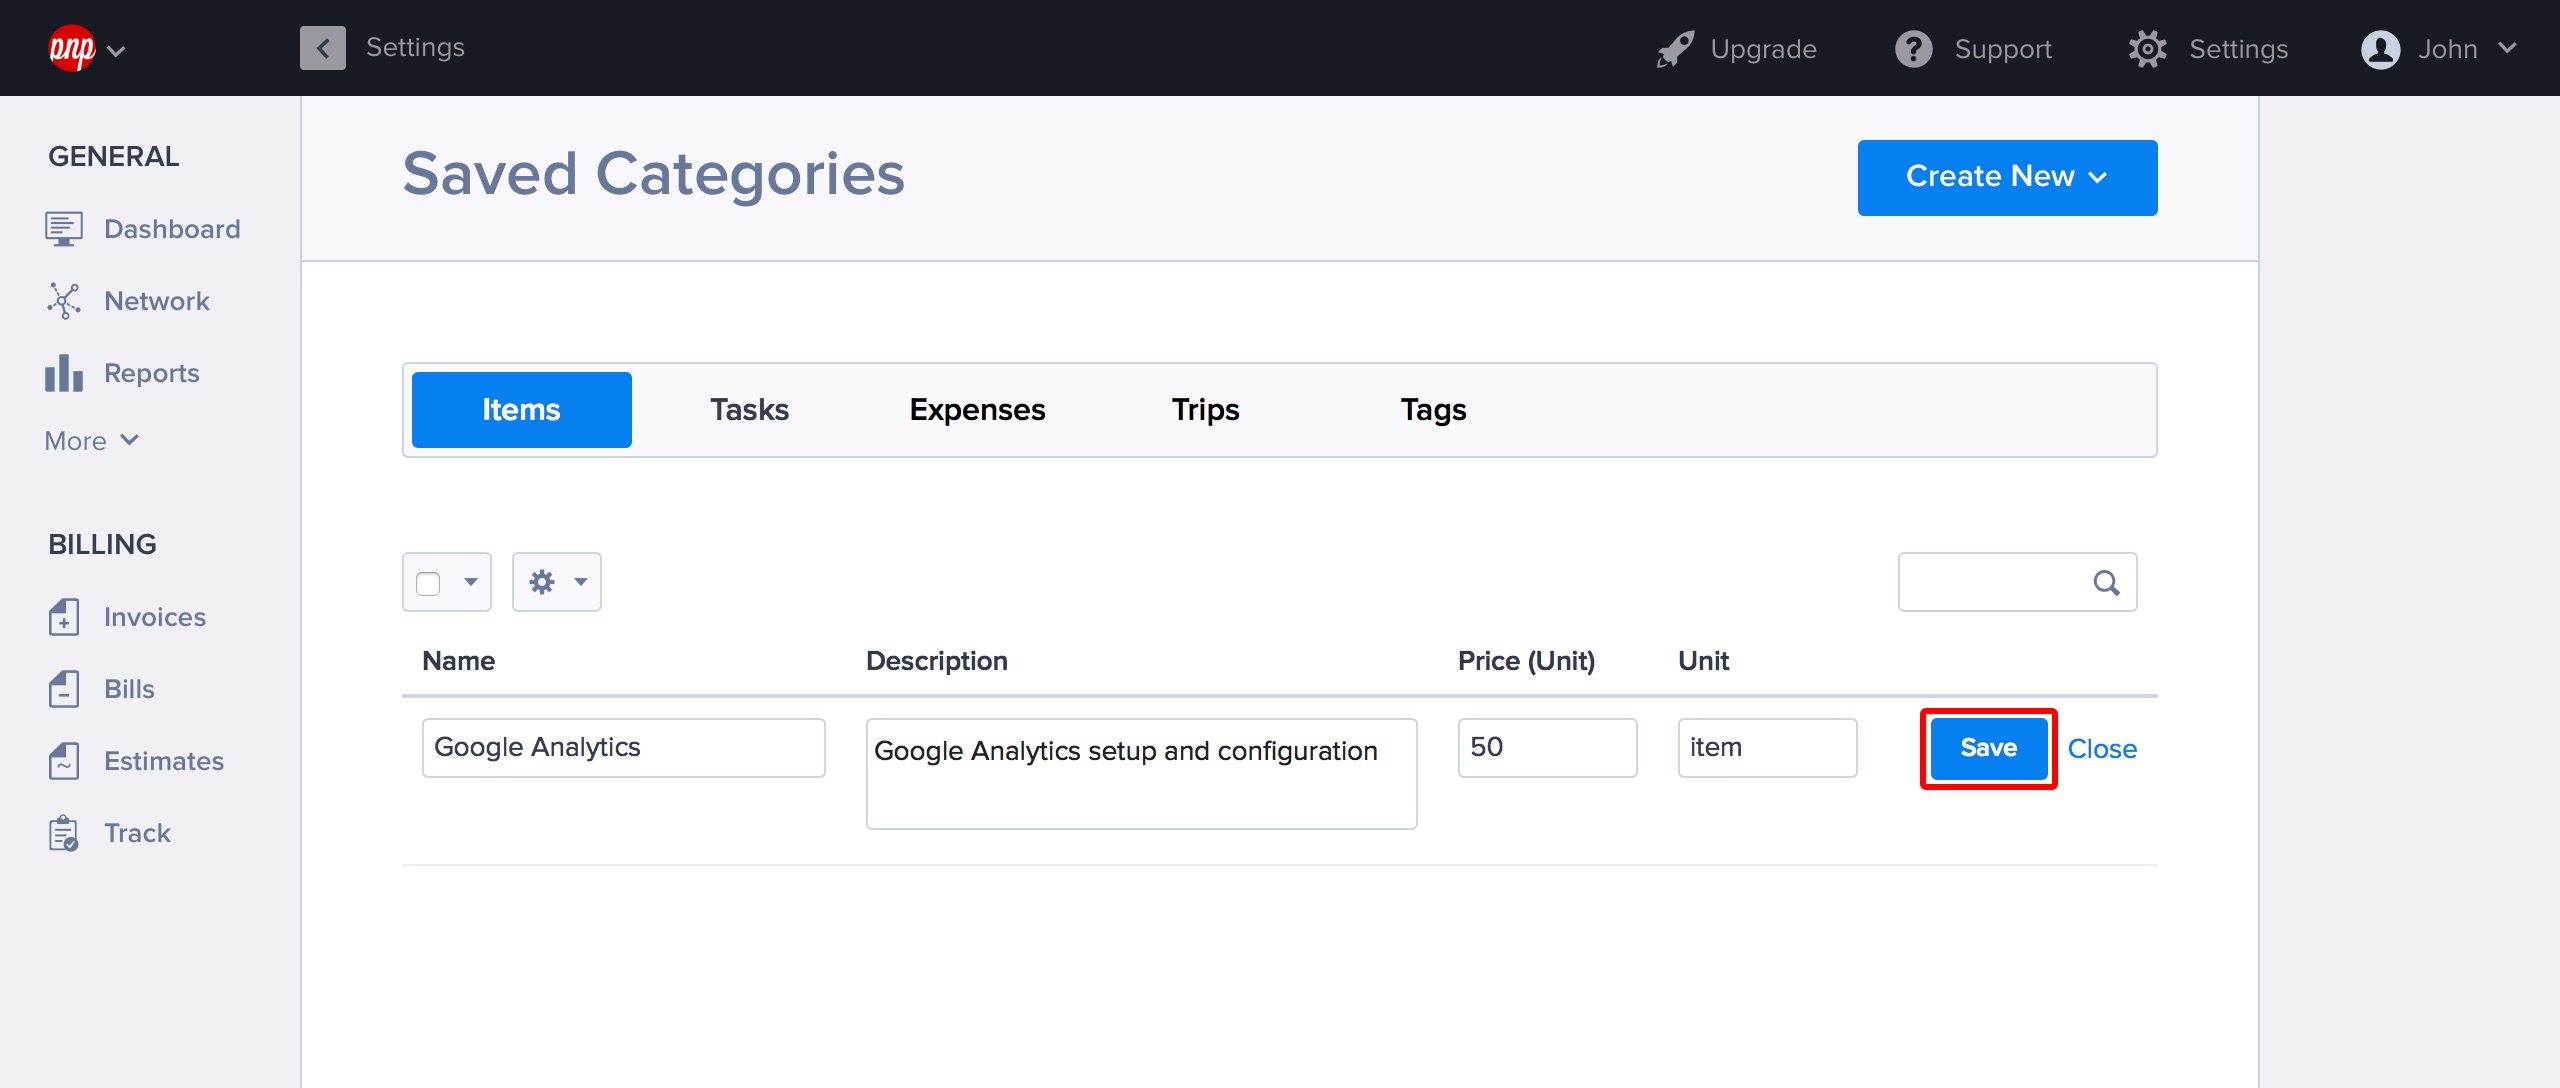The image size is (2560, 1088).
Task: Click the Reports bar chart icon
Action: (x=64, y=373)
